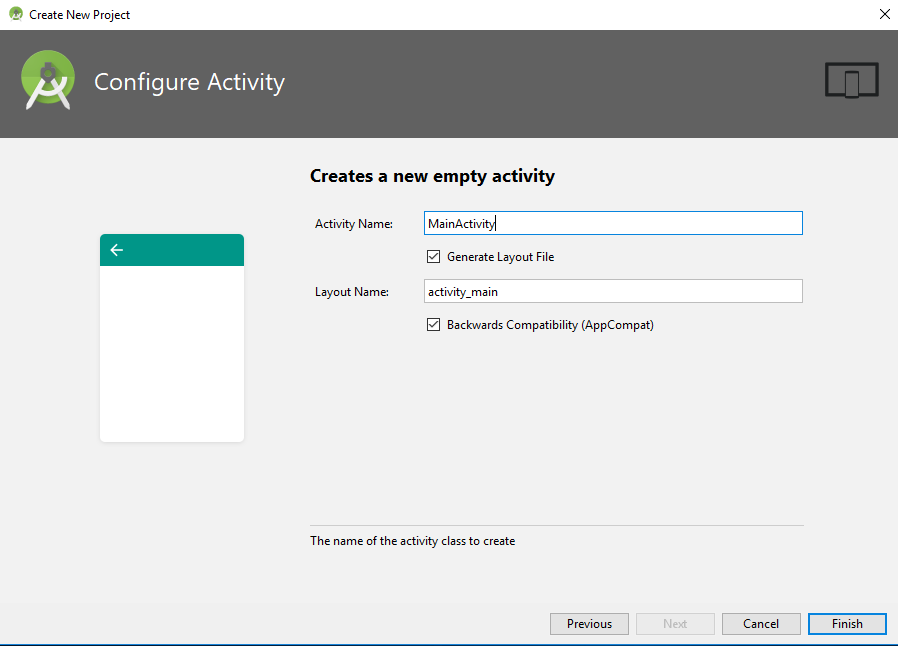The height and width of the screenshot is (646, 898).
Task: Close the Create New Project window
Action: [883, 15]
